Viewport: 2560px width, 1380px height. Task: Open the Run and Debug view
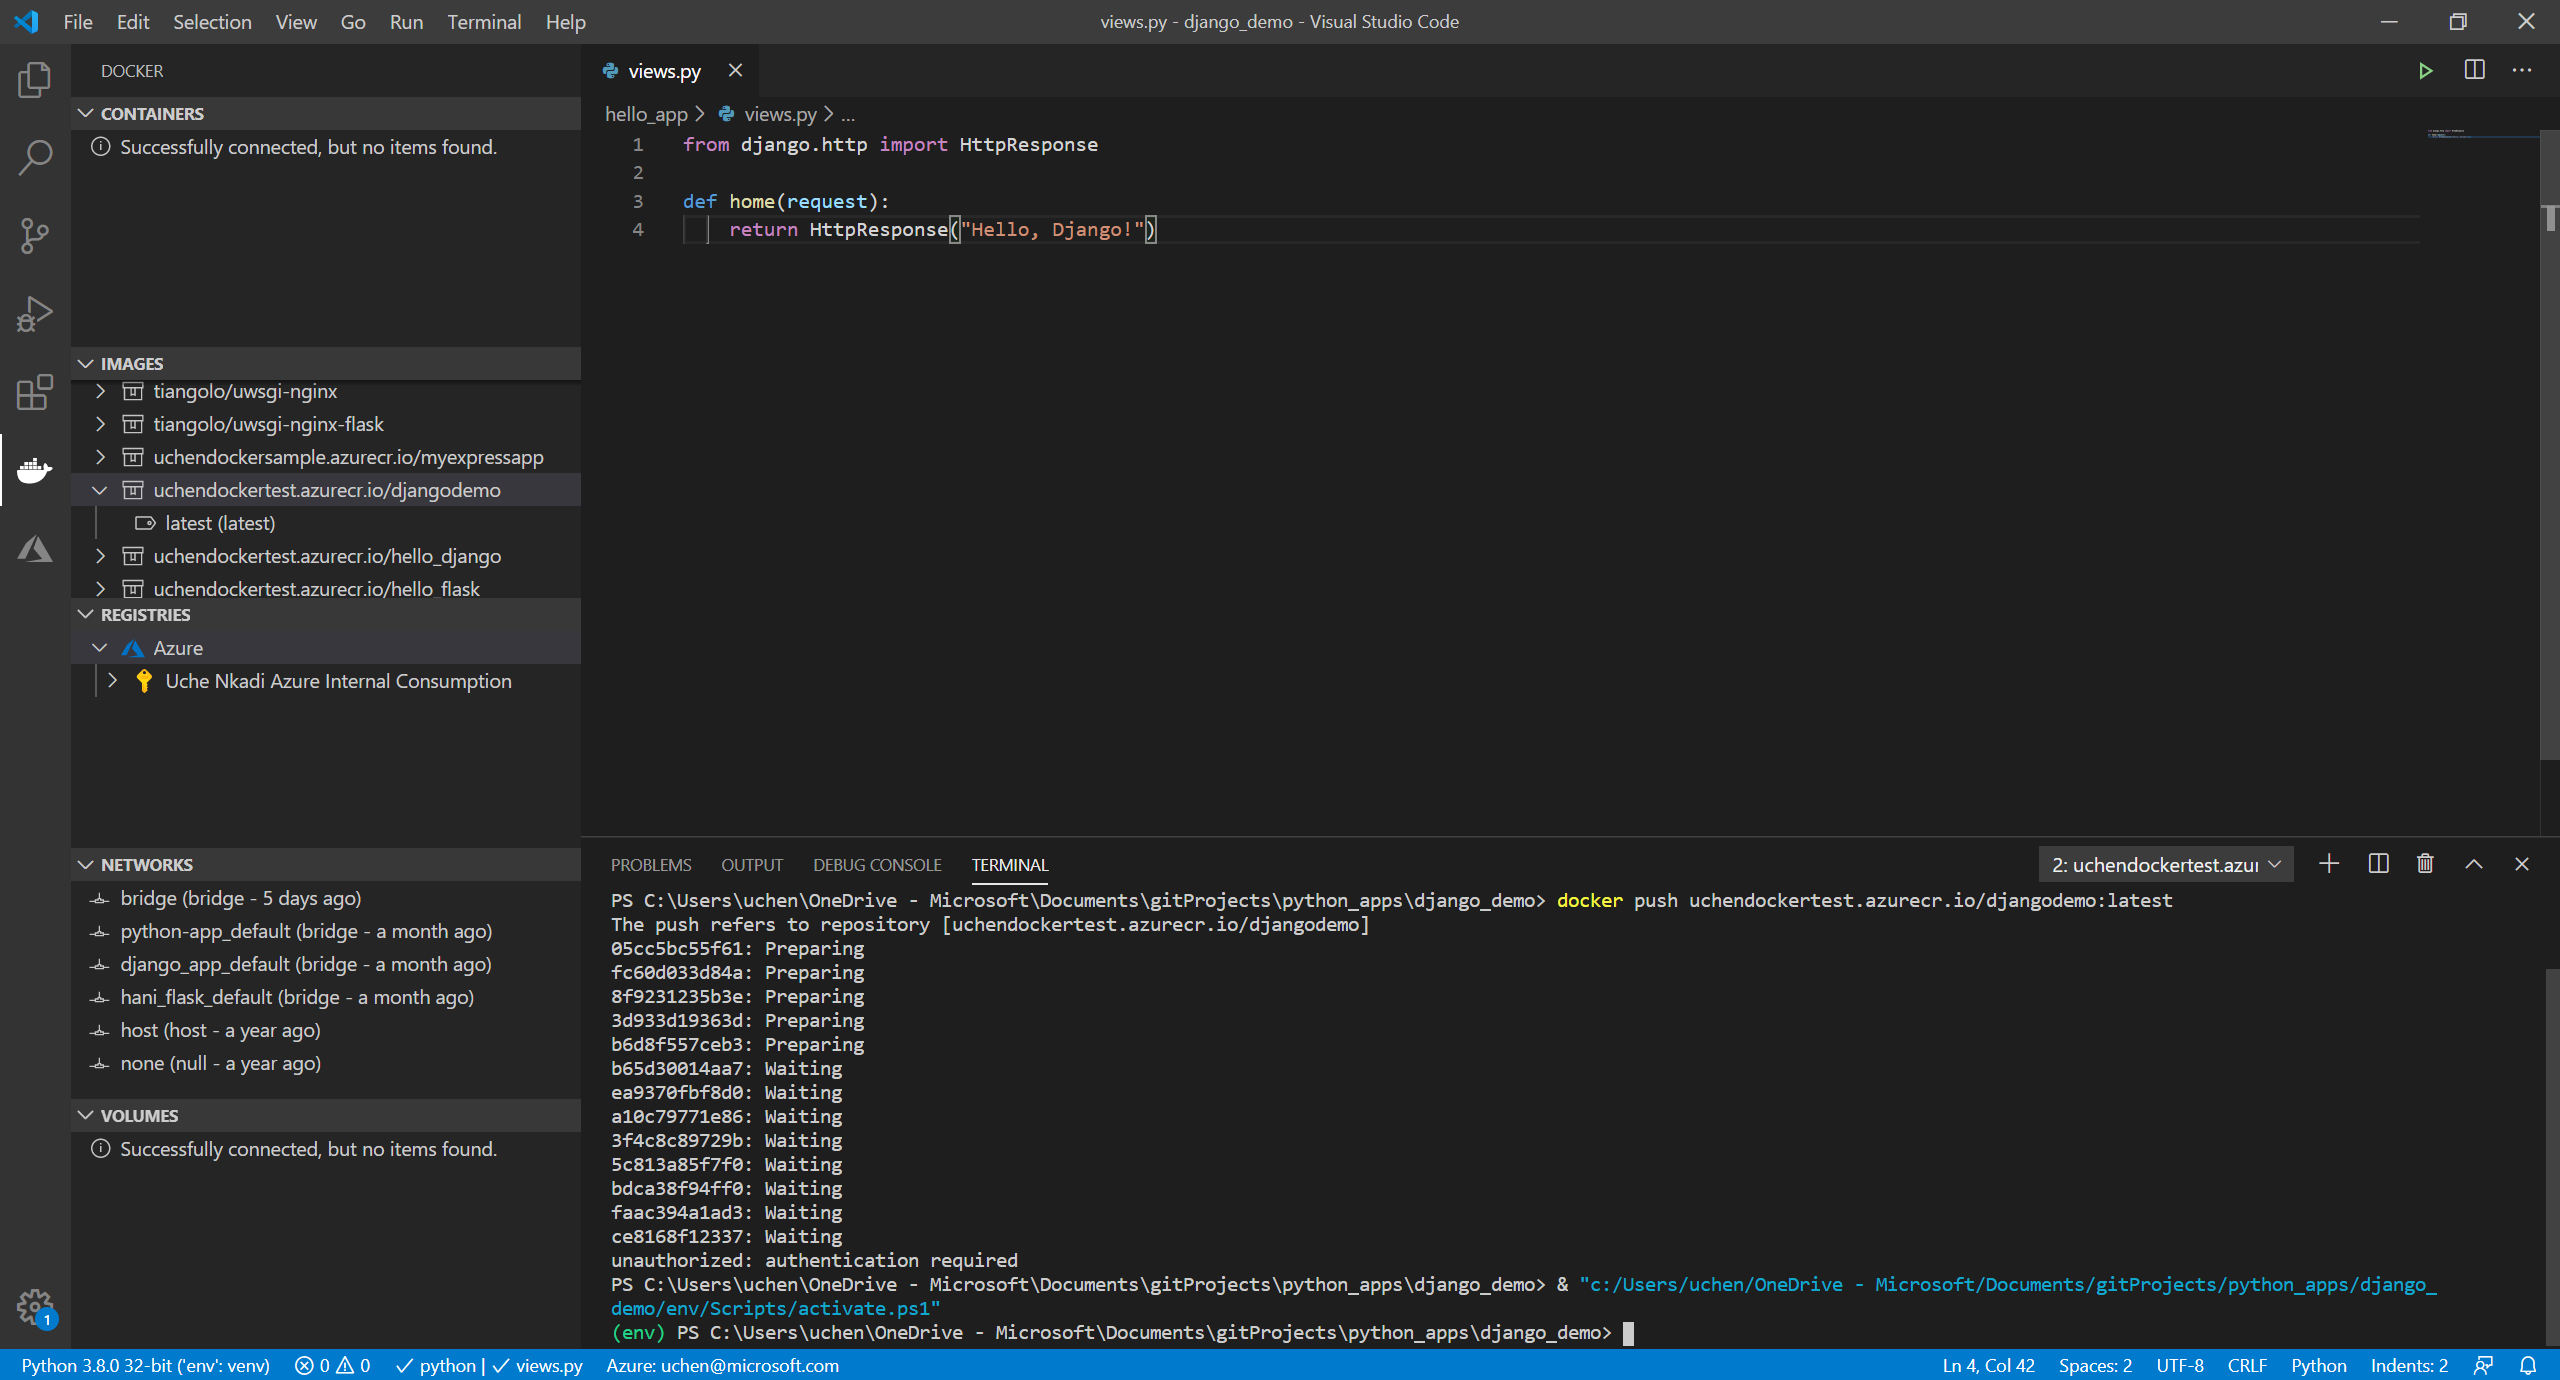[34, 313]
